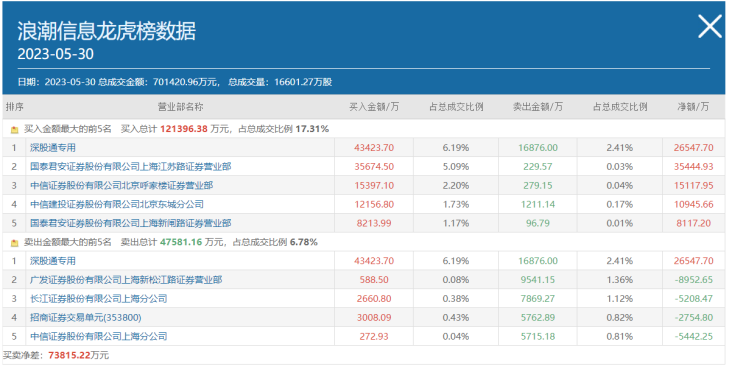This screenshot has height=368, width=729.
Task: Select buy amount 15397.10
Action: [374, 185]
